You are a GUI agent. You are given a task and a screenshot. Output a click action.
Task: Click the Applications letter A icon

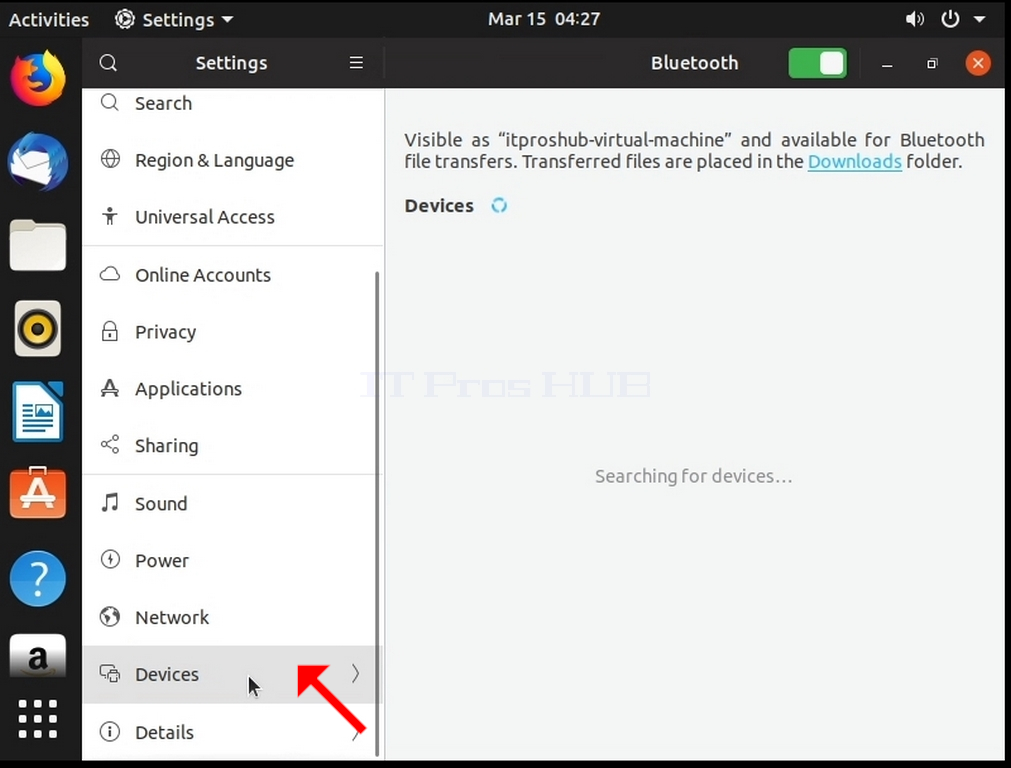tap(110, 388)
